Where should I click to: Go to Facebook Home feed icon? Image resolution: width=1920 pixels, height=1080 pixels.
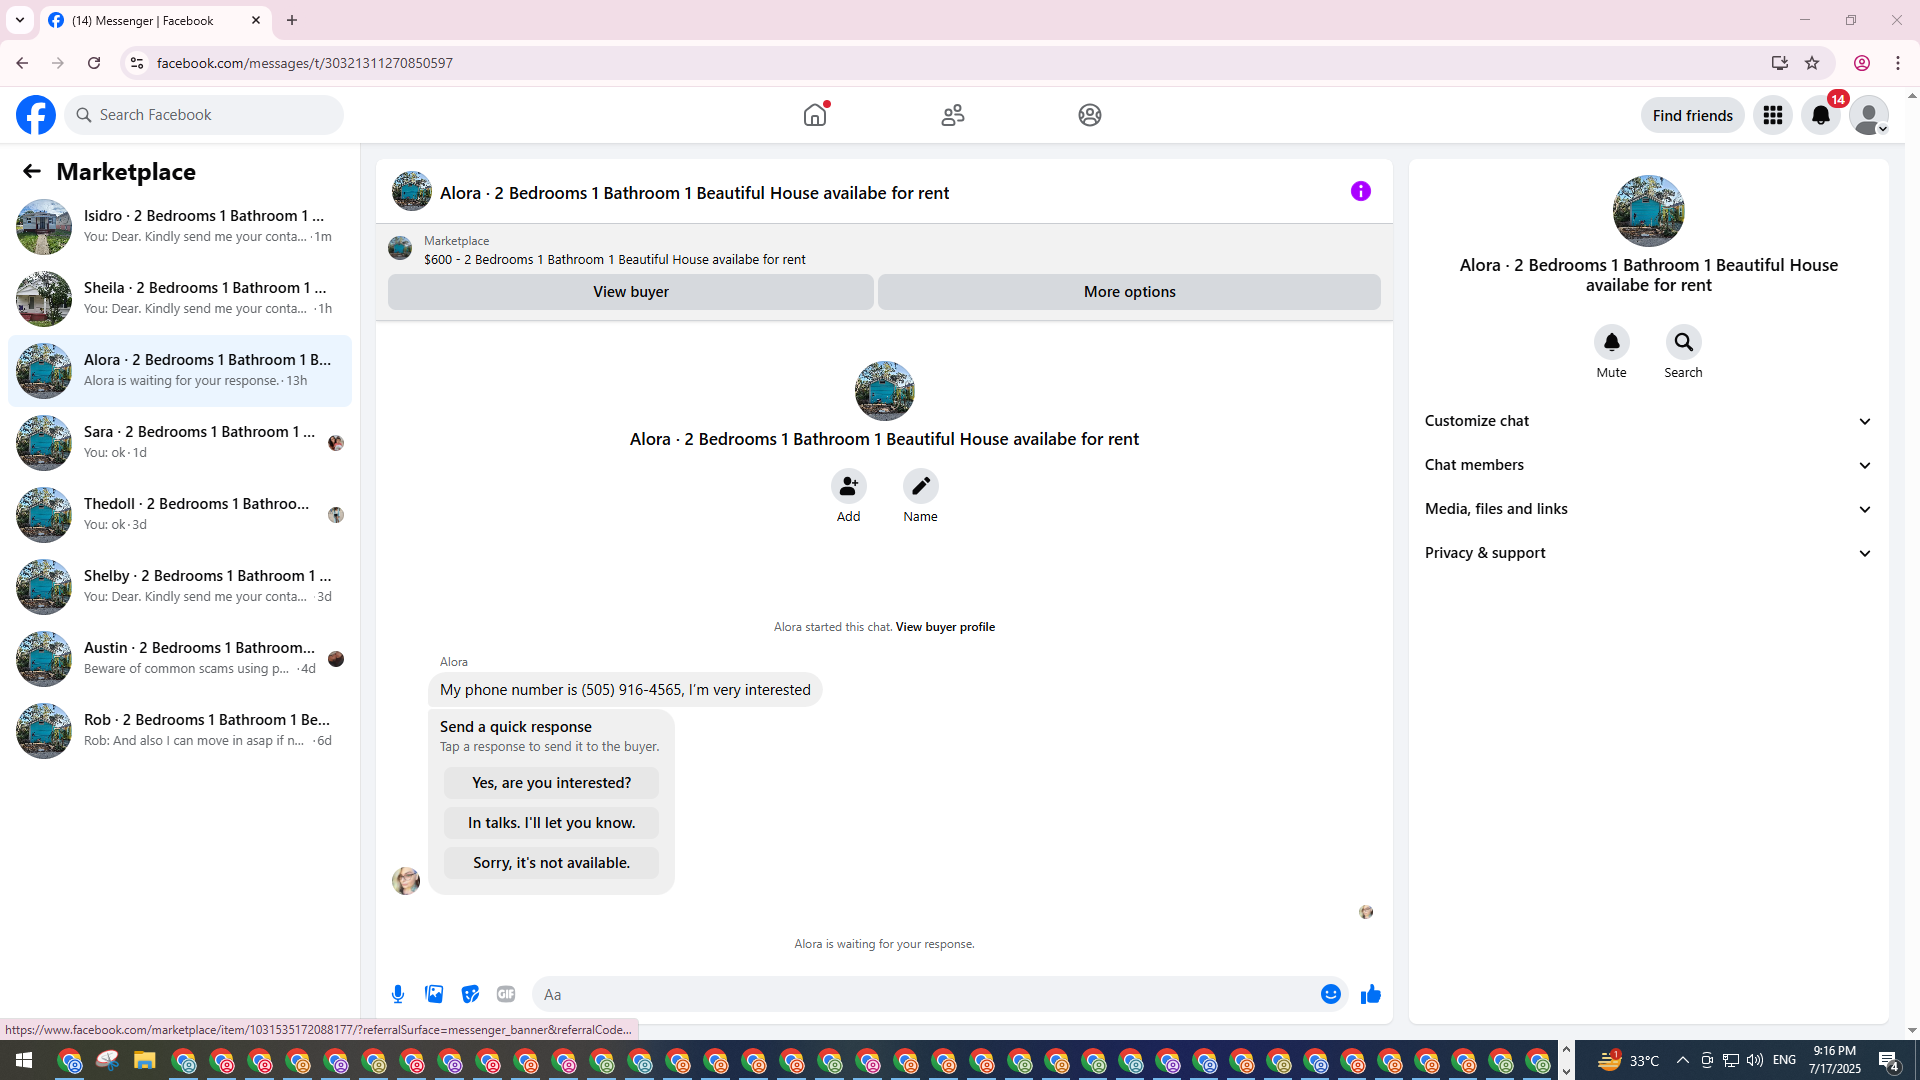pos(815,115)
